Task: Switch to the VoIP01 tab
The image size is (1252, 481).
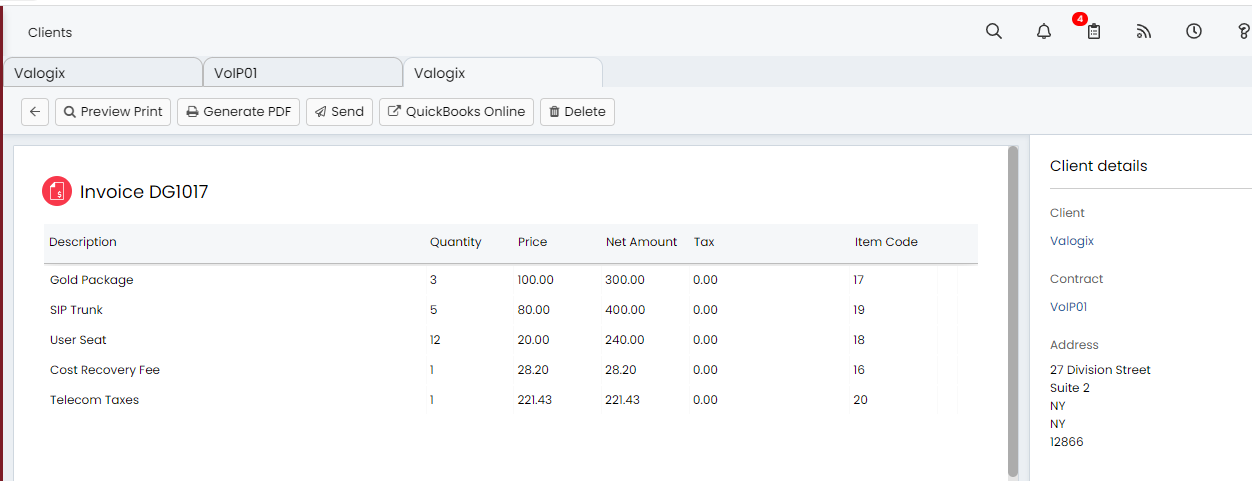Action: 301,73
